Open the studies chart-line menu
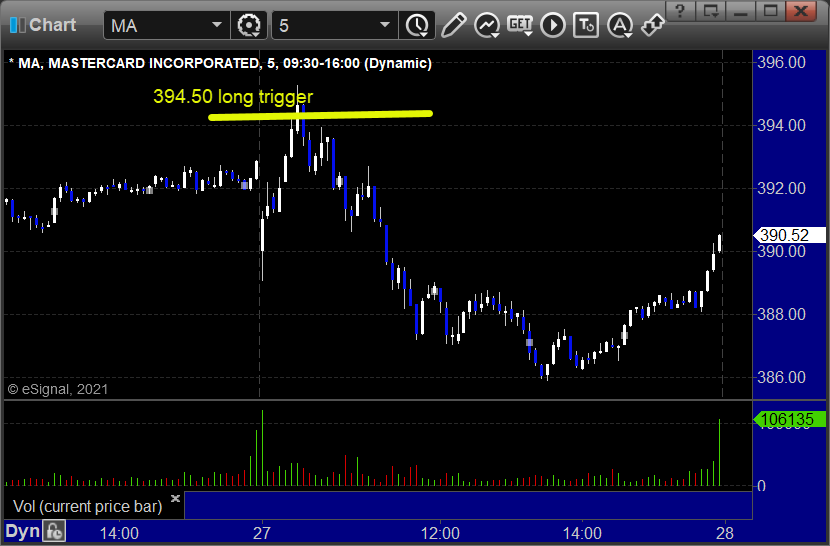 click(486, 25)
